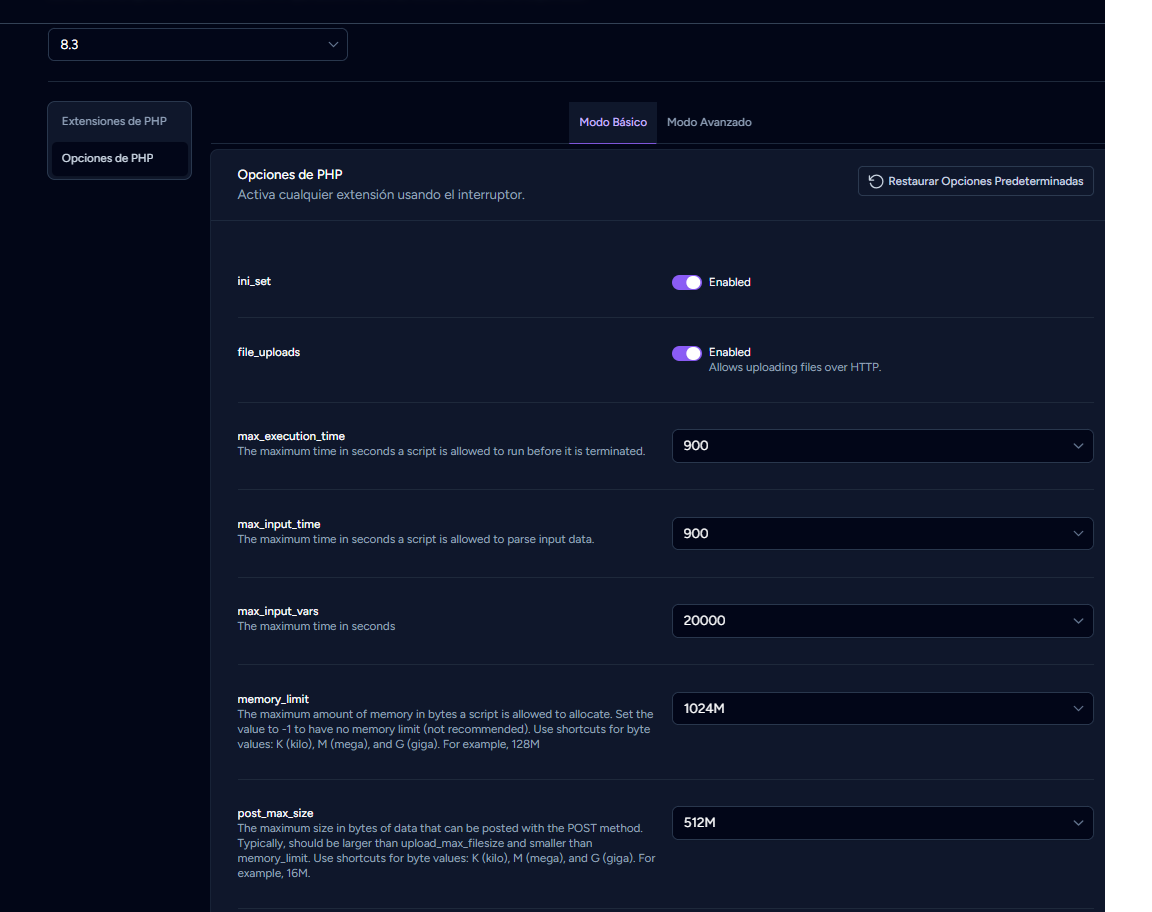Click chevron arrow on memory_limit field

[1078, 709]
